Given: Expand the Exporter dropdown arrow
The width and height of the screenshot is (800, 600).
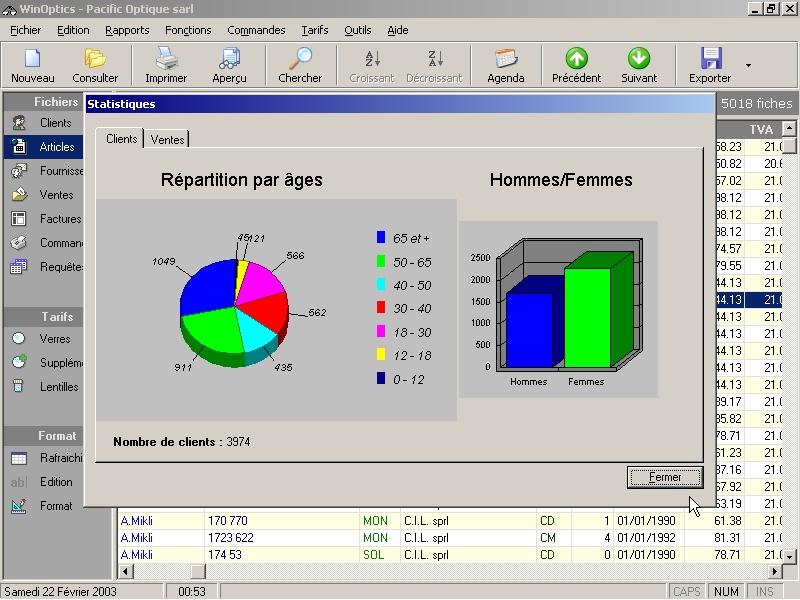Looking at the screenshot, I should point(748,66).
